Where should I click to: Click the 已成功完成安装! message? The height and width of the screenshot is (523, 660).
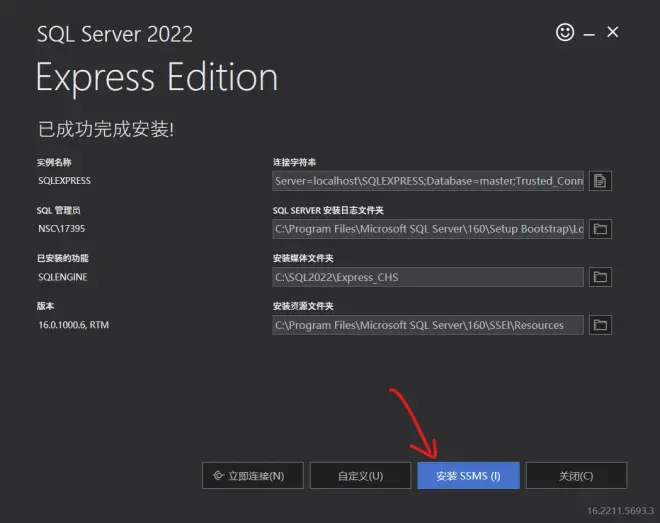106,129
